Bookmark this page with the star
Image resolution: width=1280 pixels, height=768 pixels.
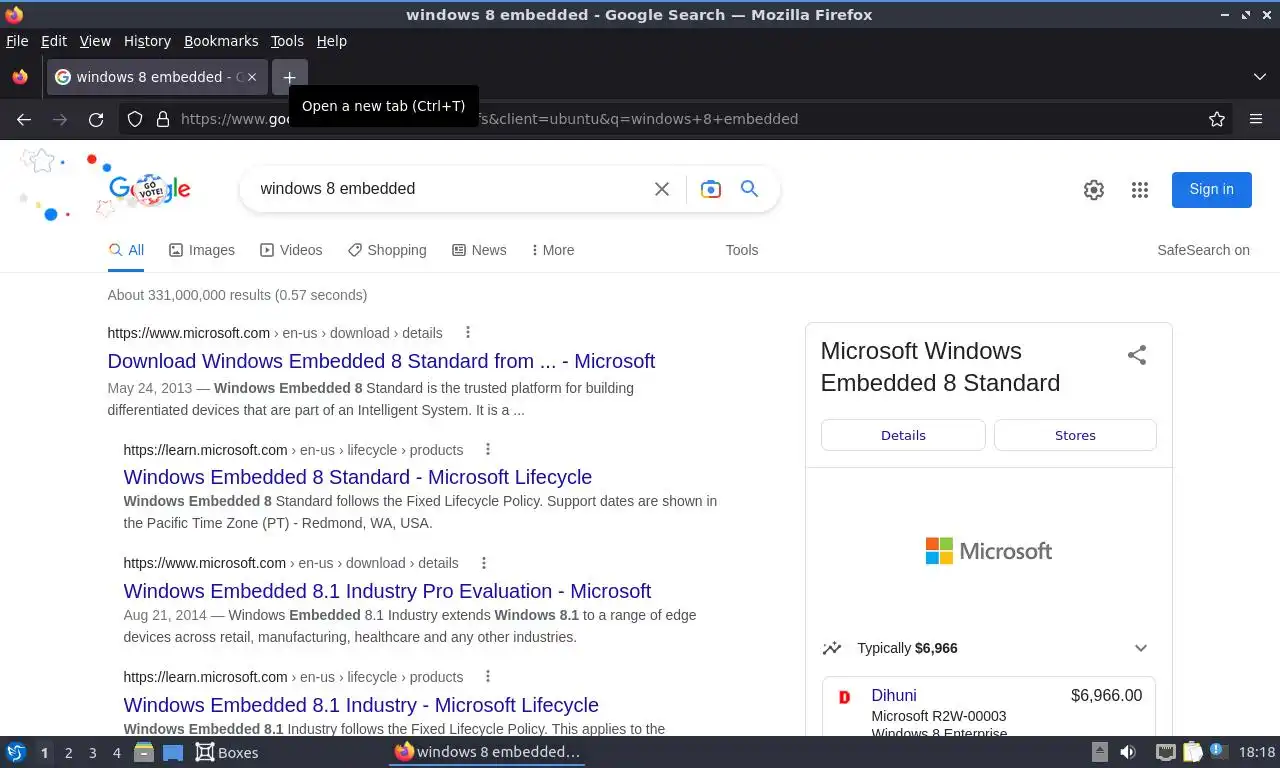1217,119
